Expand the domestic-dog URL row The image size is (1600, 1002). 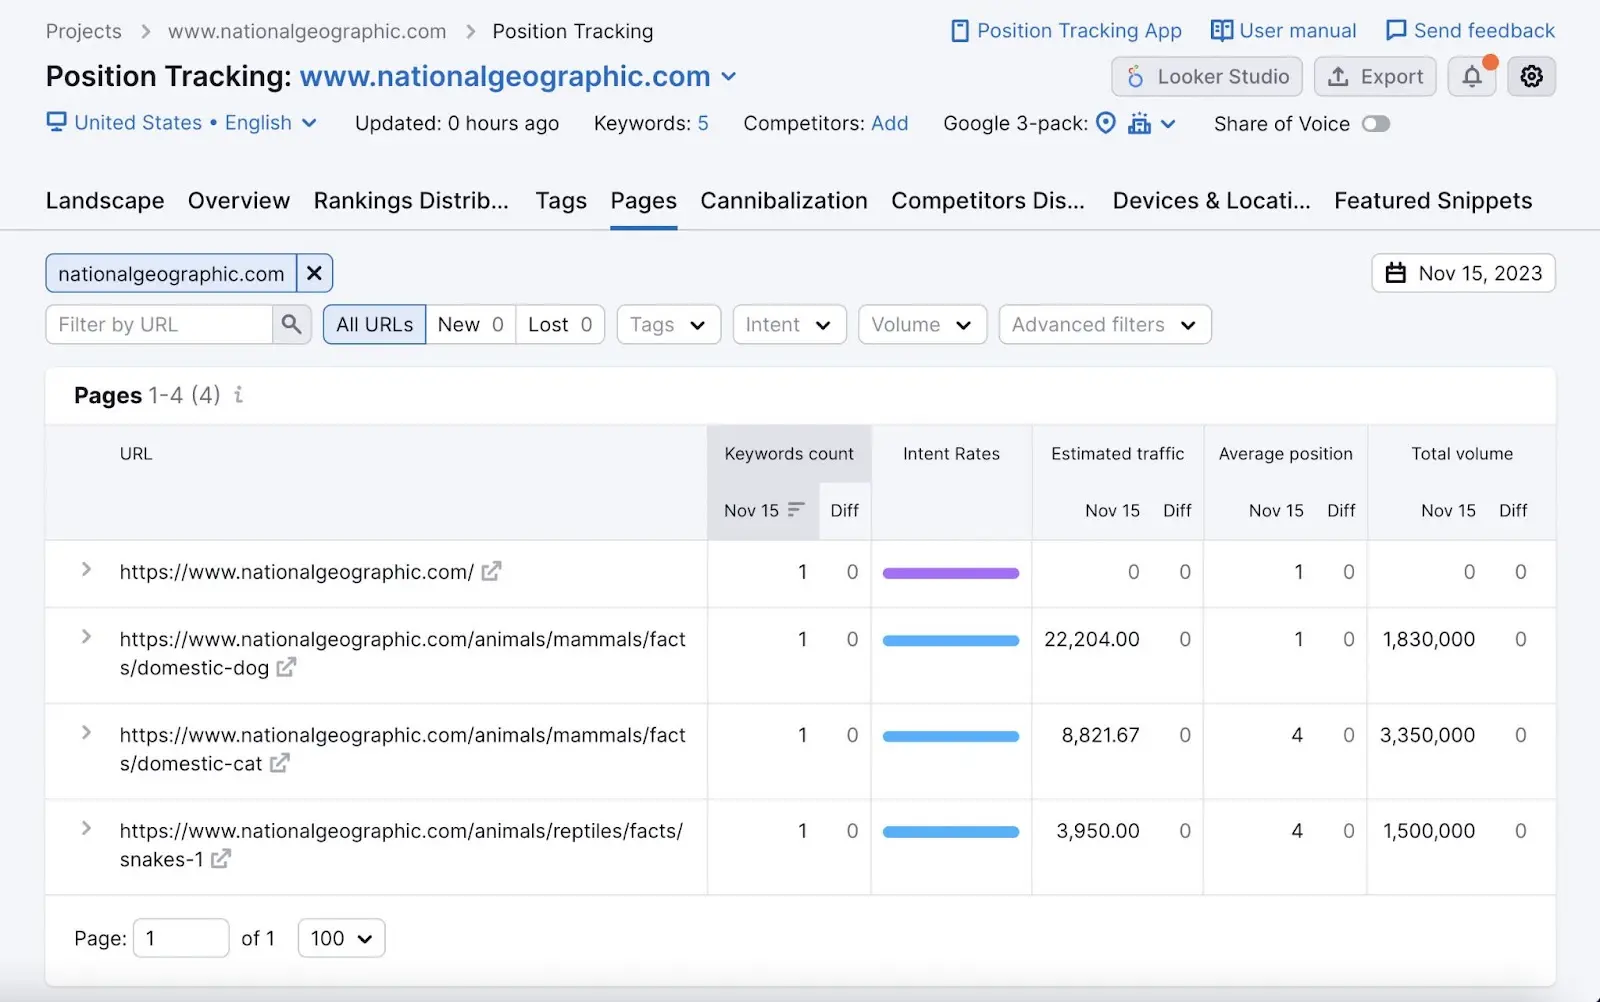(x=86, y=636)
